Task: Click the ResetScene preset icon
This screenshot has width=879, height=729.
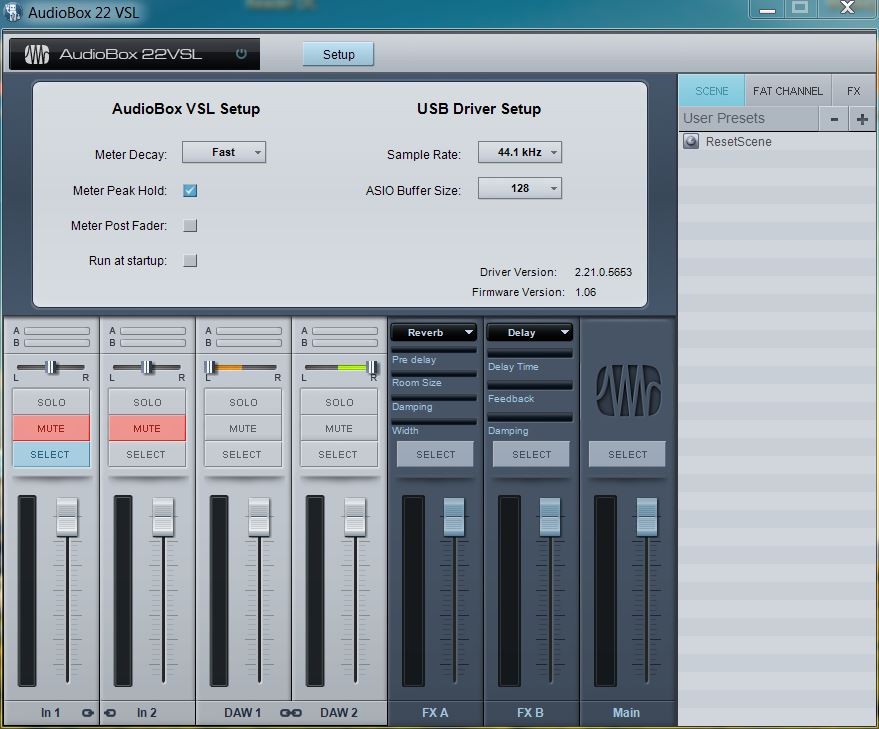Action: point(691,141)
